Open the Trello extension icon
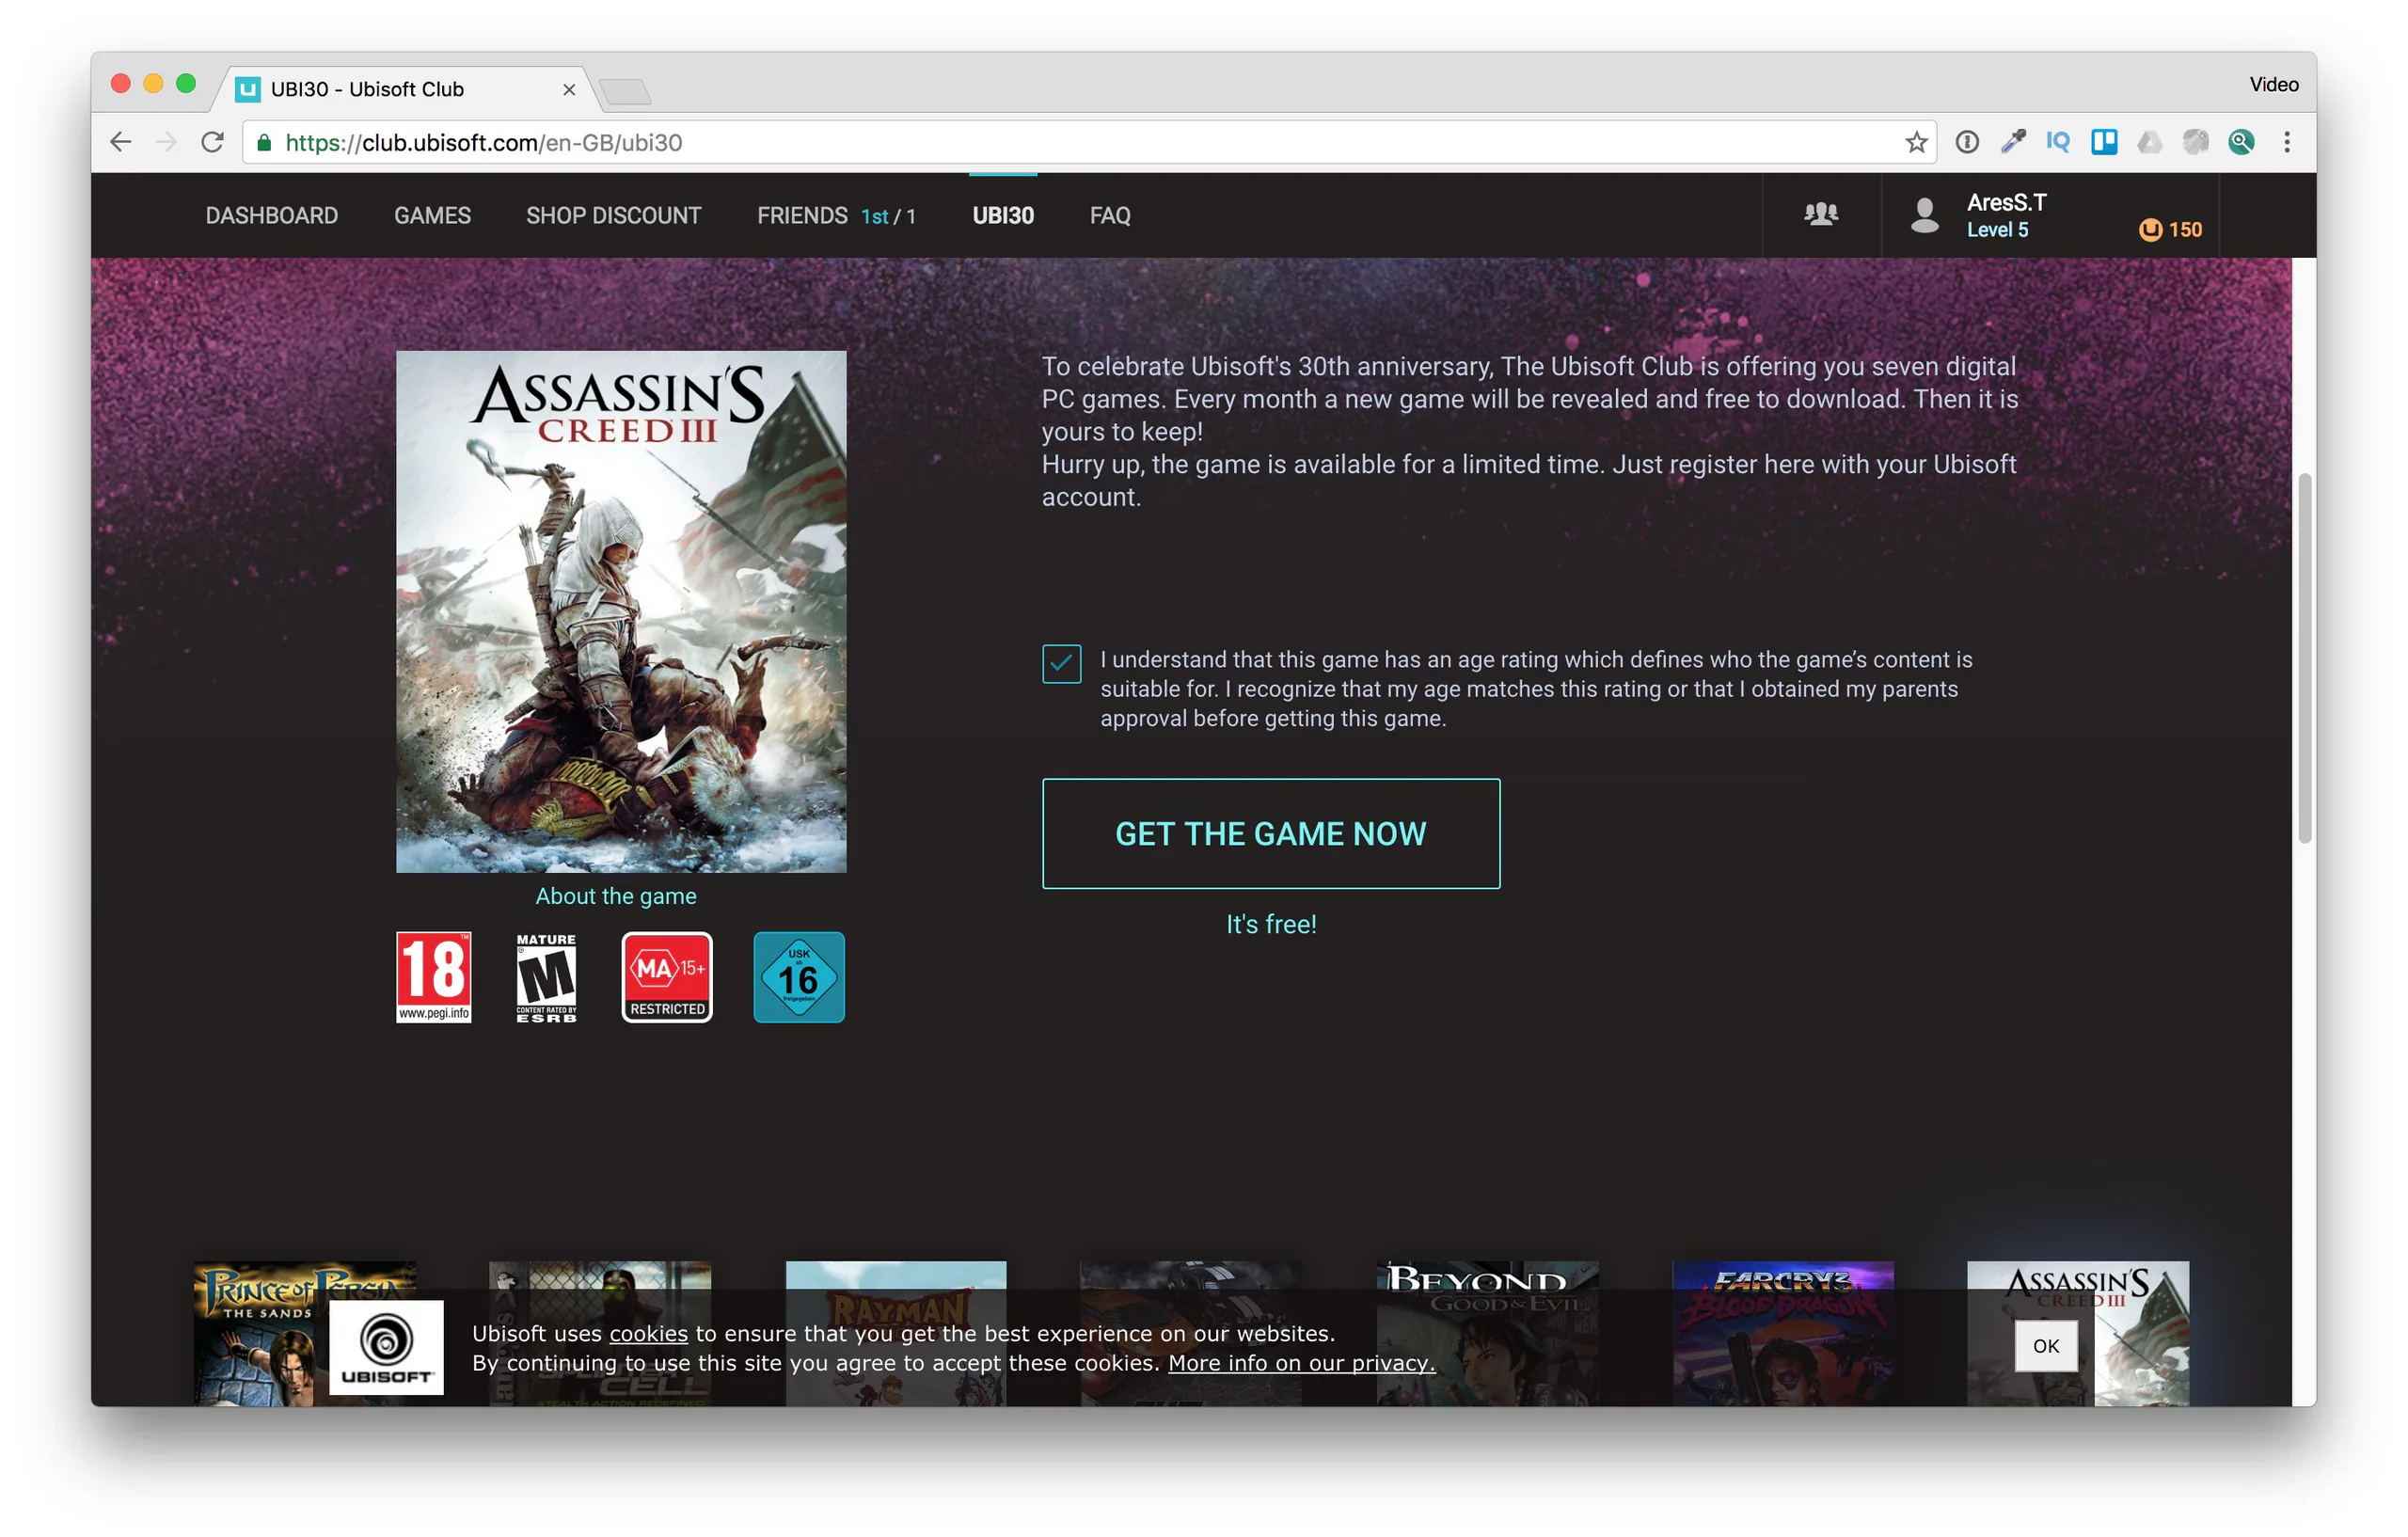The image size is (2408, 1537). click(x=2104, y=142)
